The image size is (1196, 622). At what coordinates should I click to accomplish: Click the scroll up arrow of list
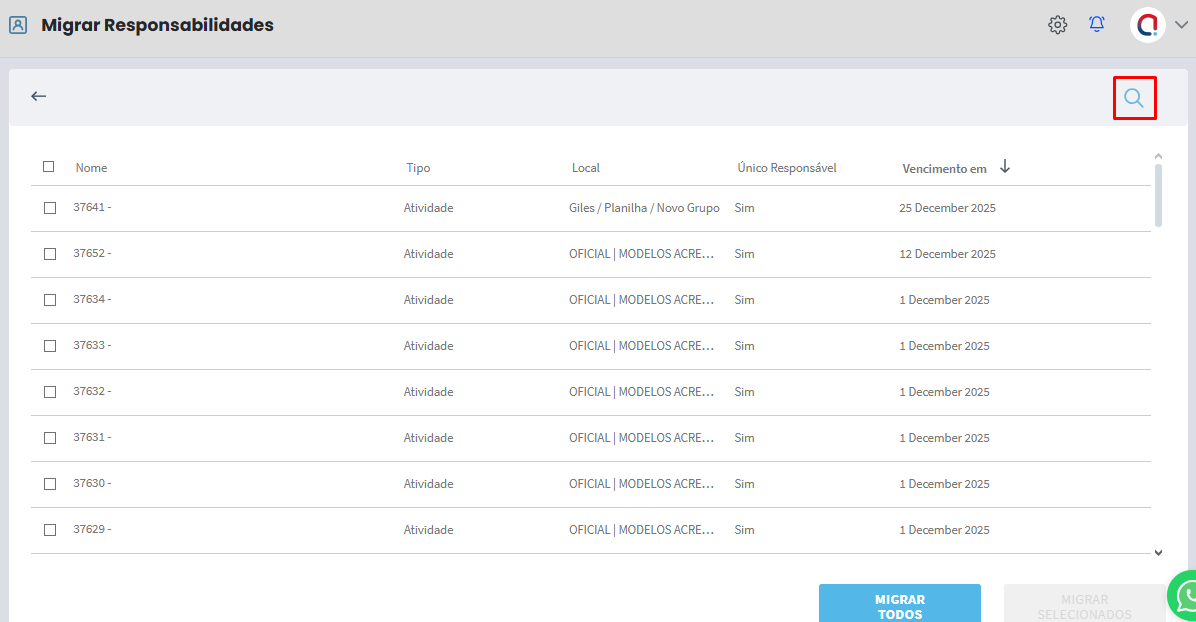(1158, 156)
